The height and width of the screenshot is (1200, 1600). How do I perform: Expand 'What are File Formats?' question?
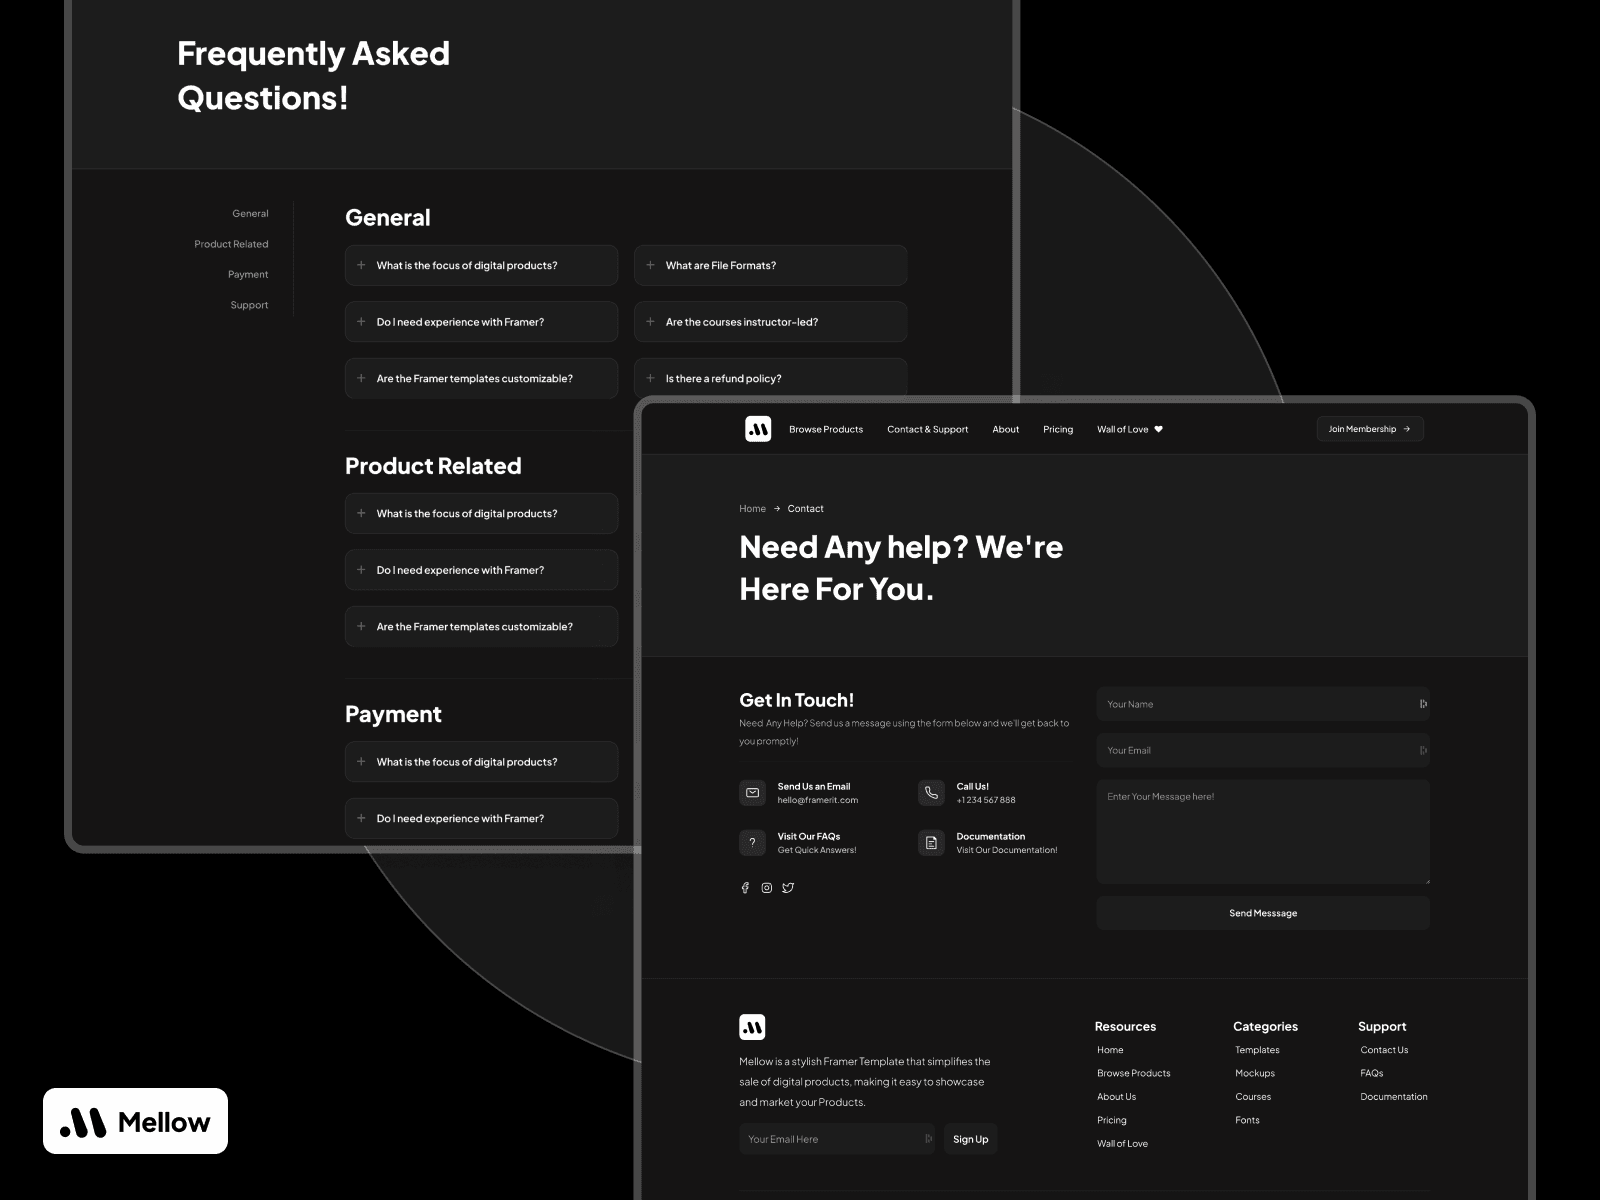[770, 266]
